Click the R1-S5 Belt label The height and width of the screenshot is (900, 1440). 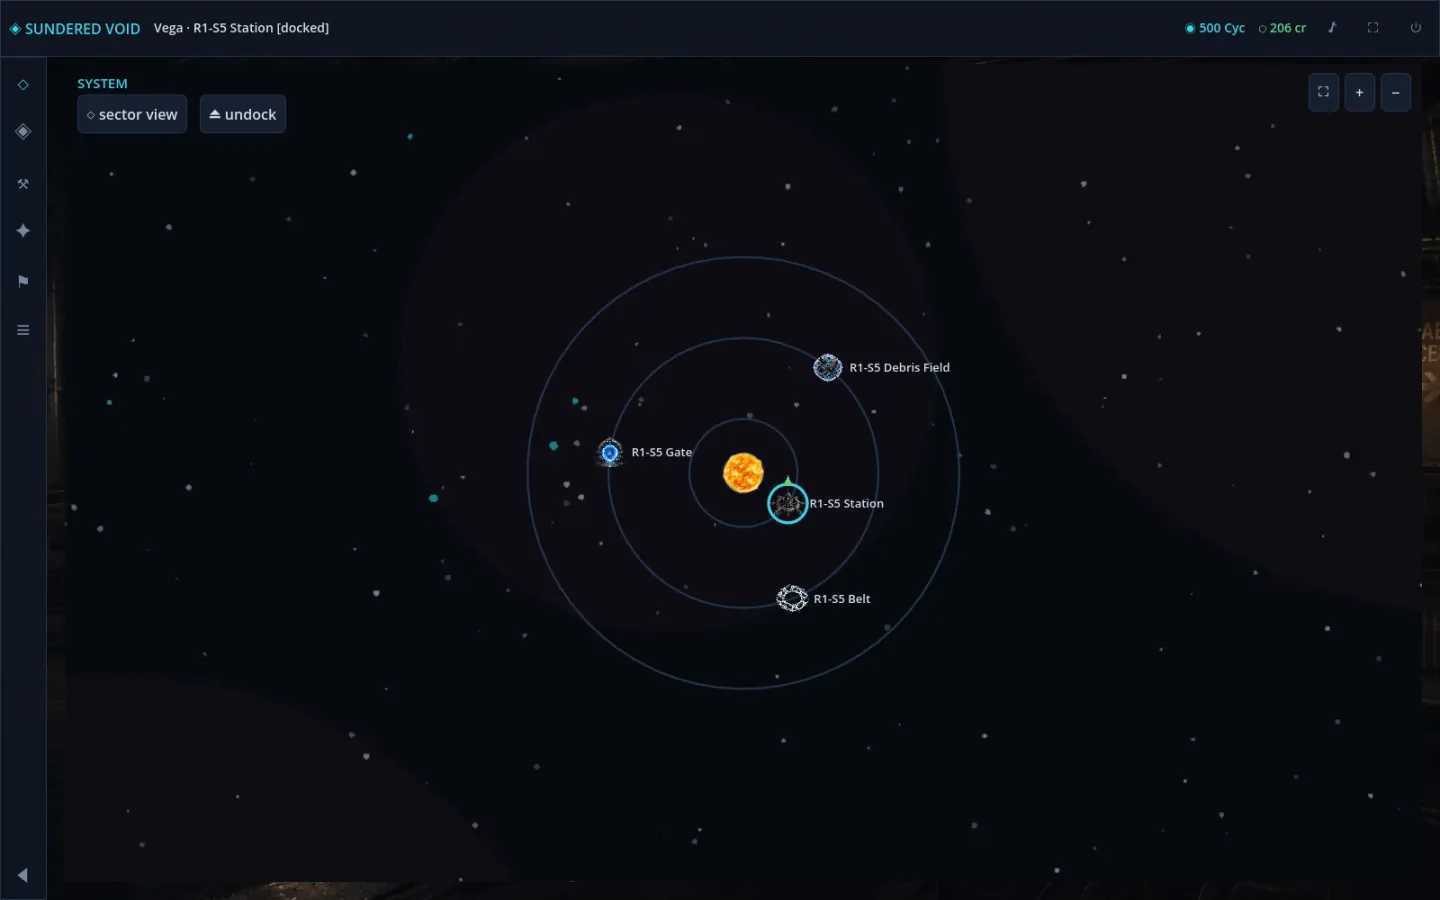tap(842, 599)
